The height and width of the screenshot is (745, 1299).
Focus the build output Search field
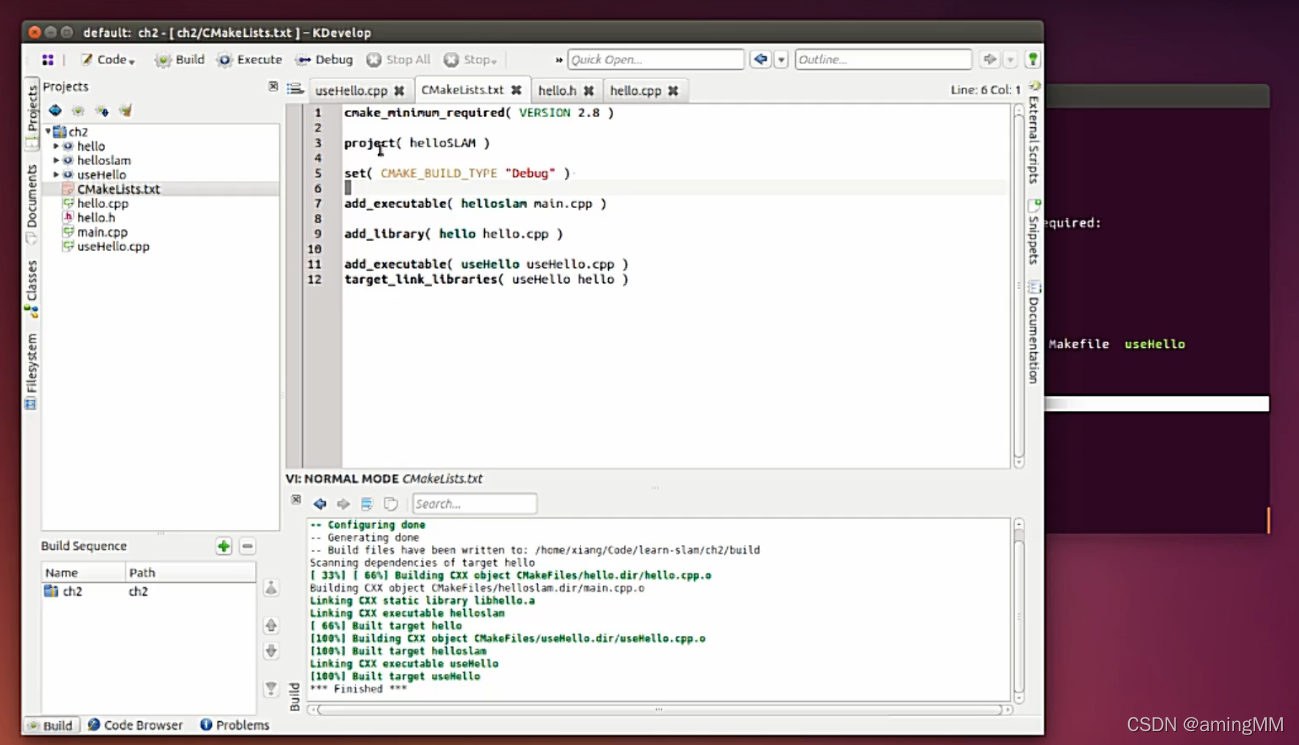coord(474,504)
